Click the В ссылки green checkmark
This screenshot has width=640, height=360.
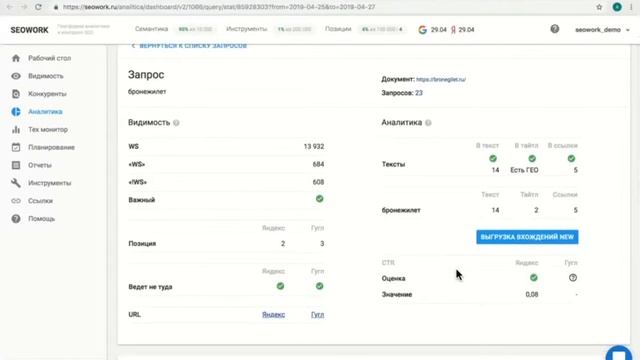click(571, 158)
